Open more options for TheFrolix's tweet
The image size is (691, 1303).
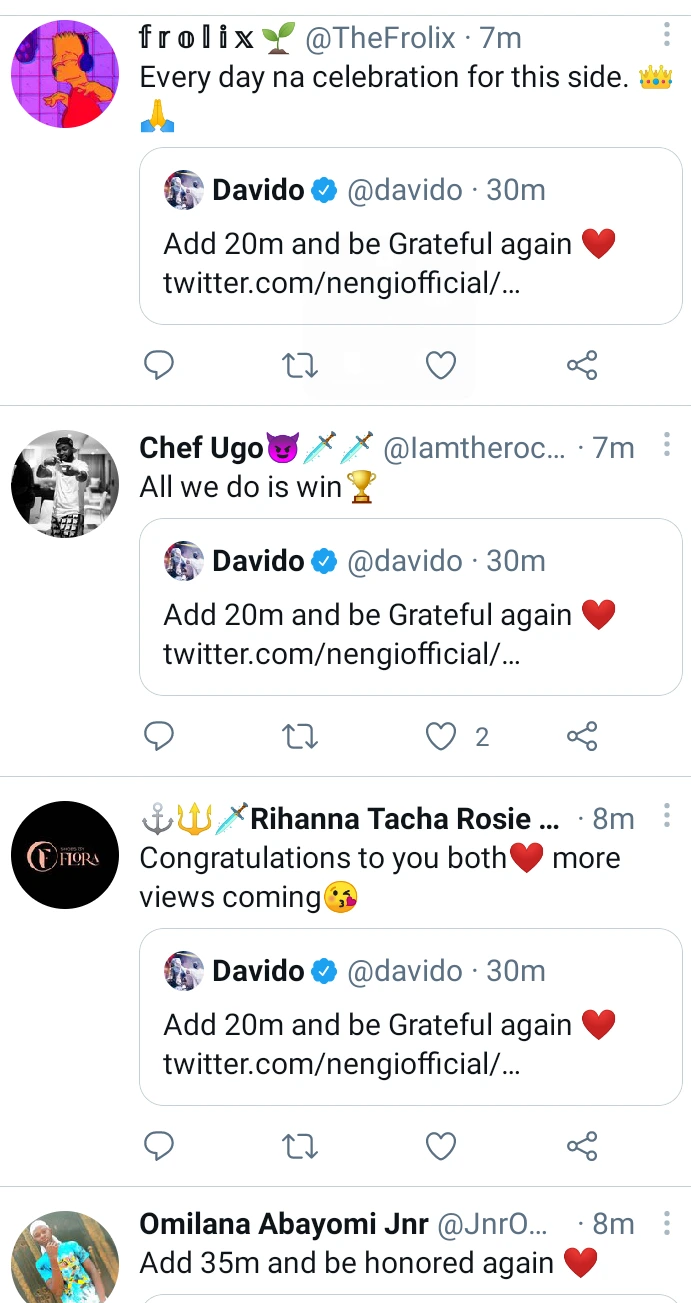pyautogui.click(x=667, y=37)
